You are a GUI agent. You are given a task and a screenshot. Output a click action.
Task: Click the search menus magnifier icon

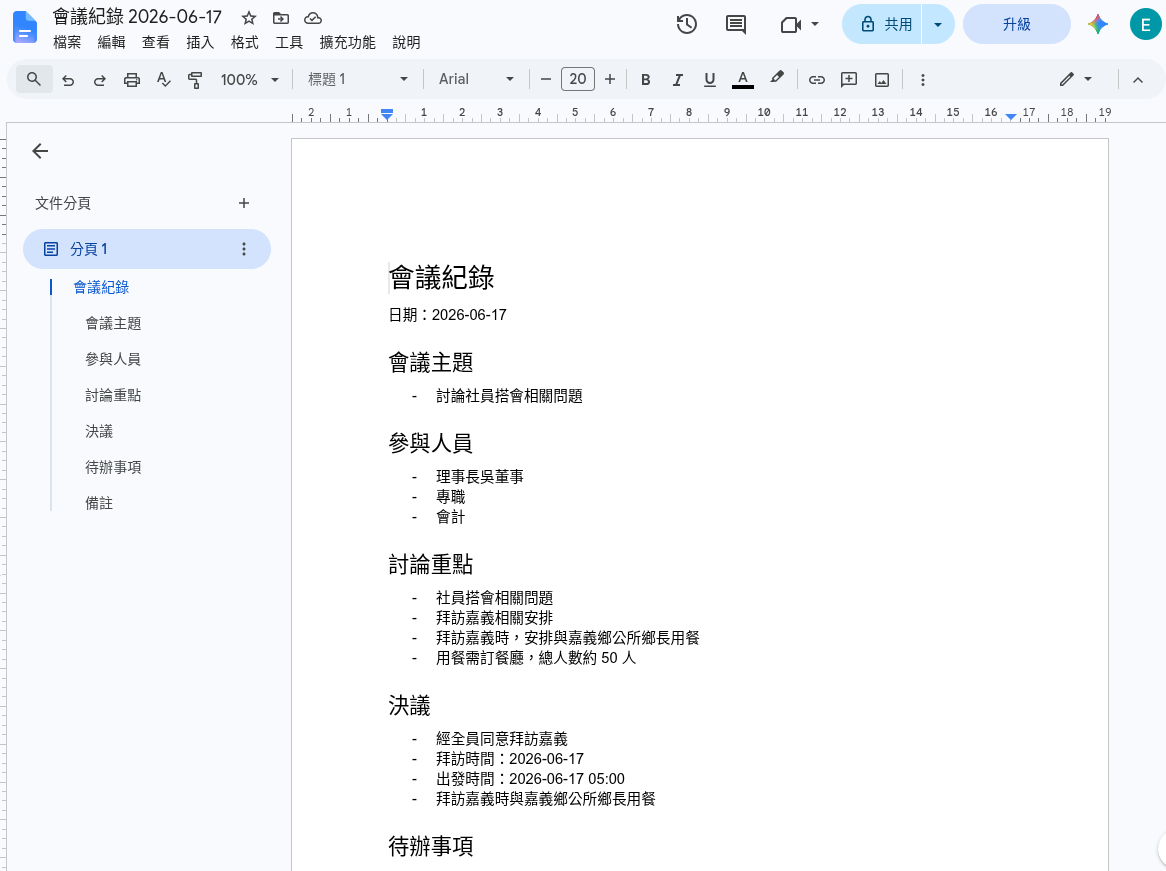pyautogui.click(x=33, y=79)
